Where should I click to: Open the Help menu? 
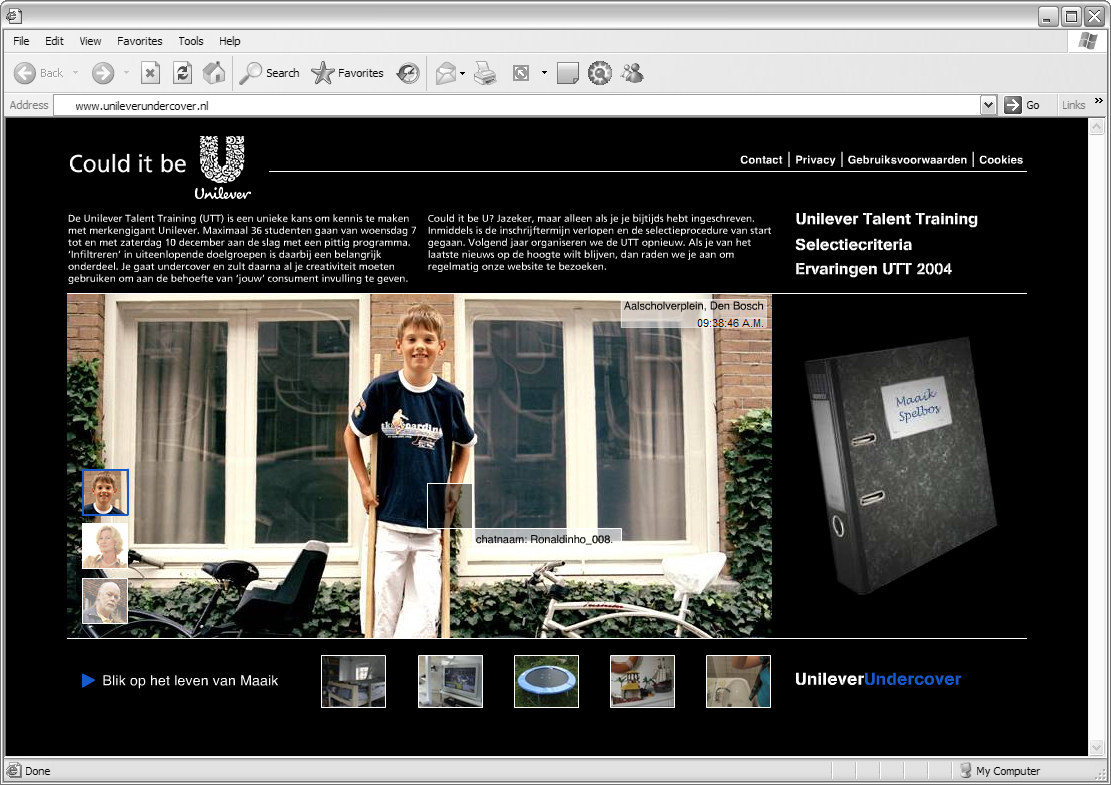(x=230, y=41)
